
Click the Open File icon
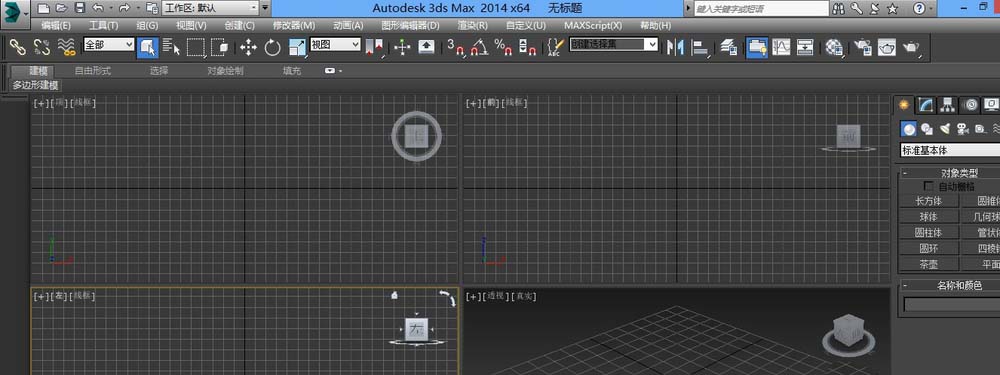[x=61, y=8]
